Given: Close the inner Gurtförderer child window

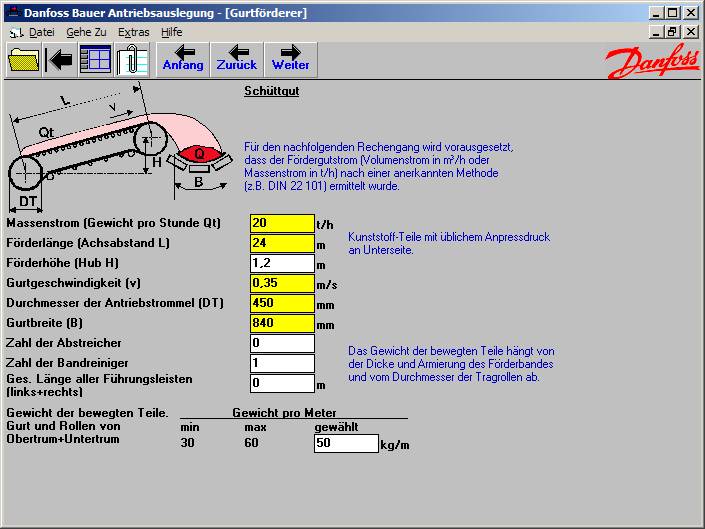Looking at the screenshot, I should (691, 32).
